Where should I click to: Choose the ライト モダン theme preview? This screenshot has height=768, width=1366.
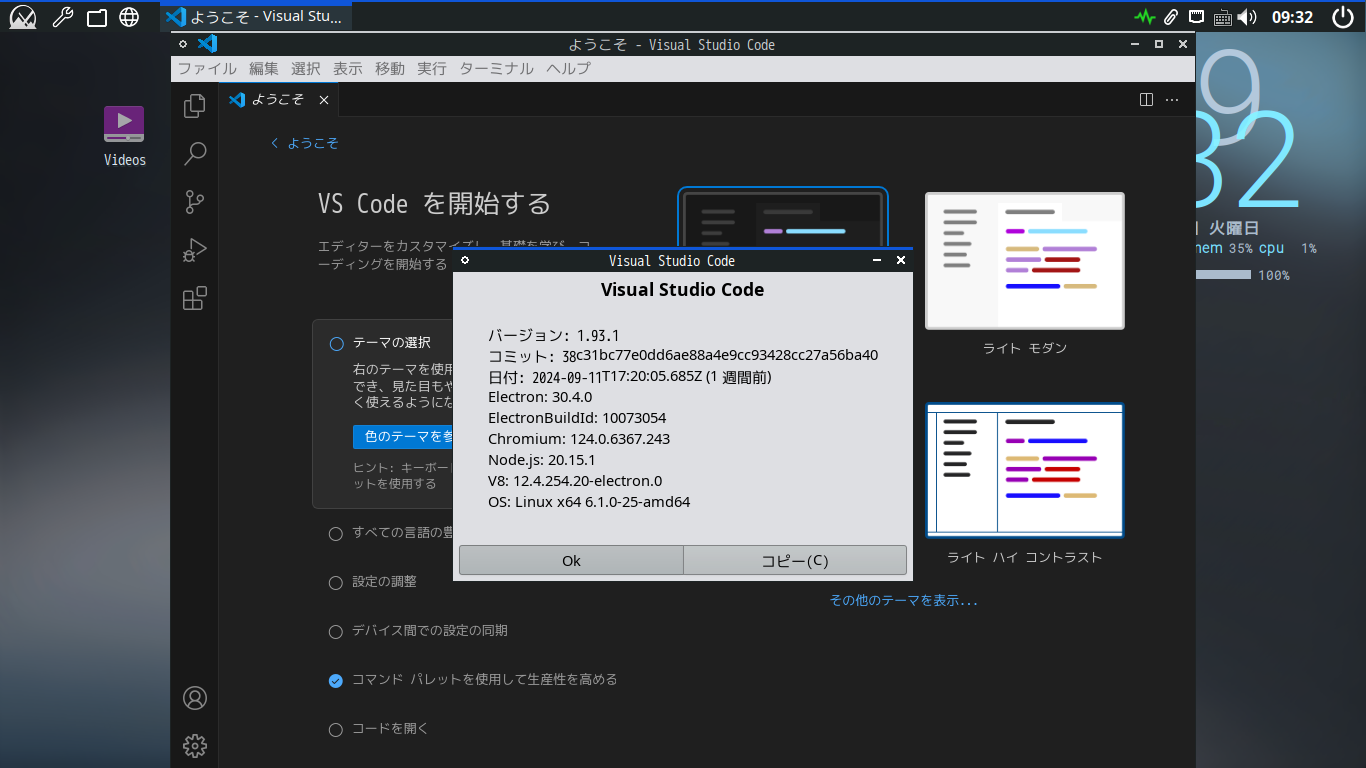pos(1025,260)
